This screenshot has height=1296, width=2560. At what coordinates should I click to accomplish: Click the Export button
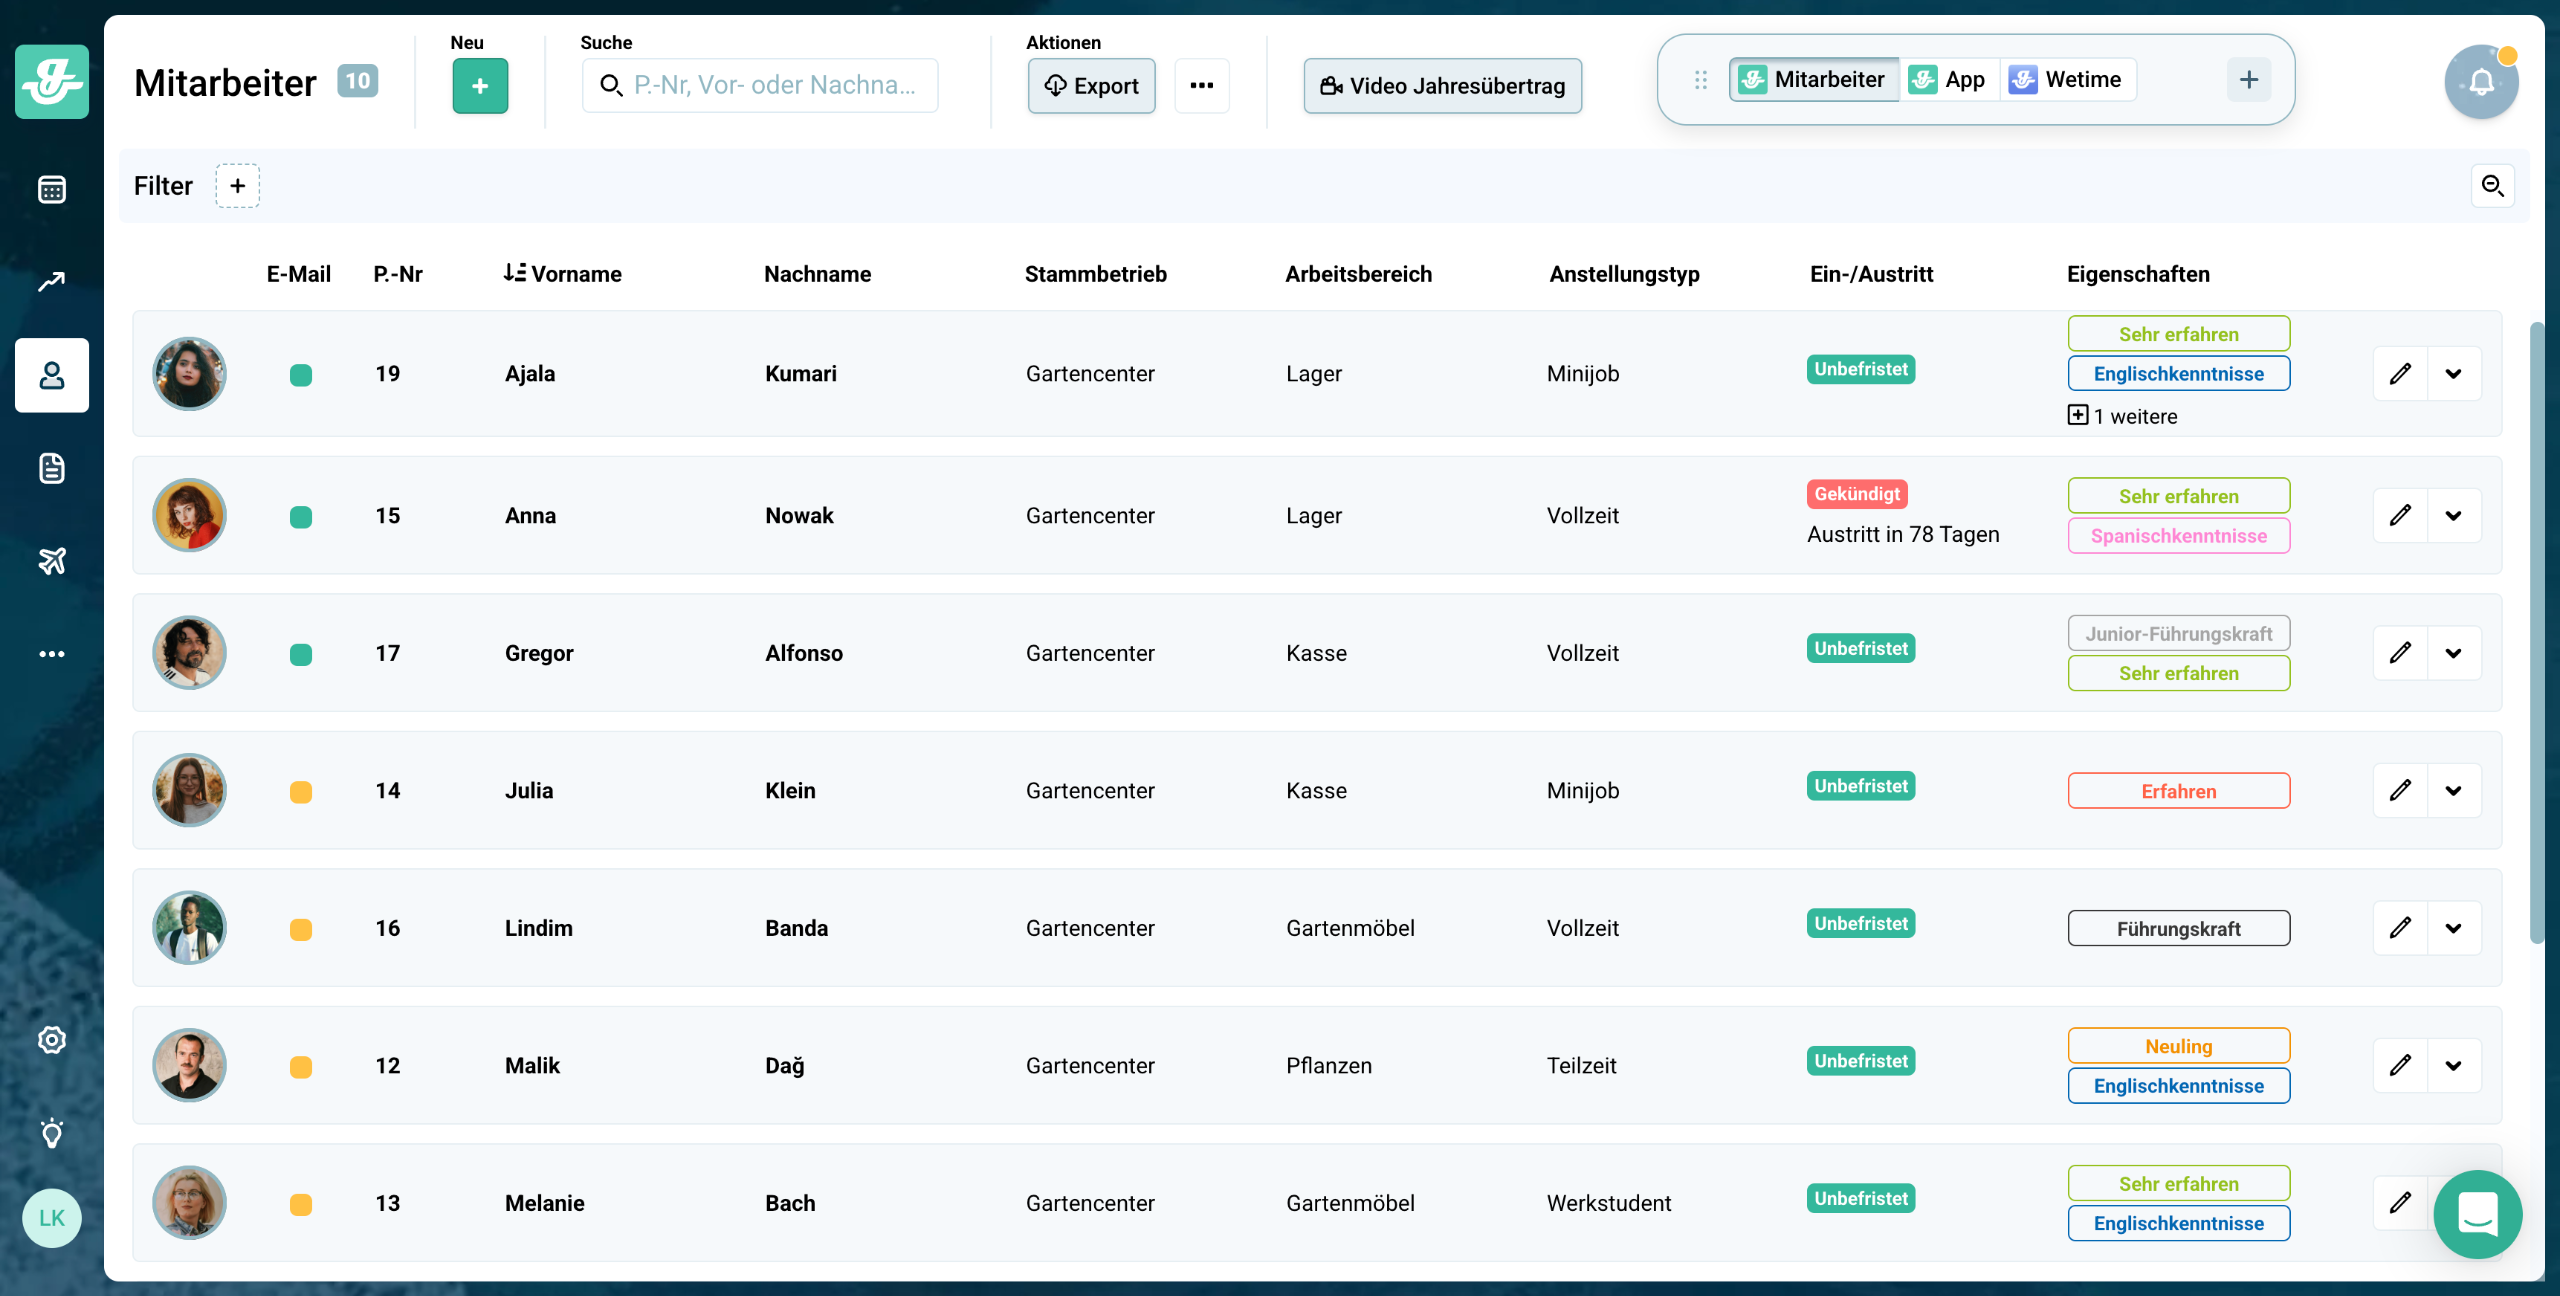click(1091, 86)
